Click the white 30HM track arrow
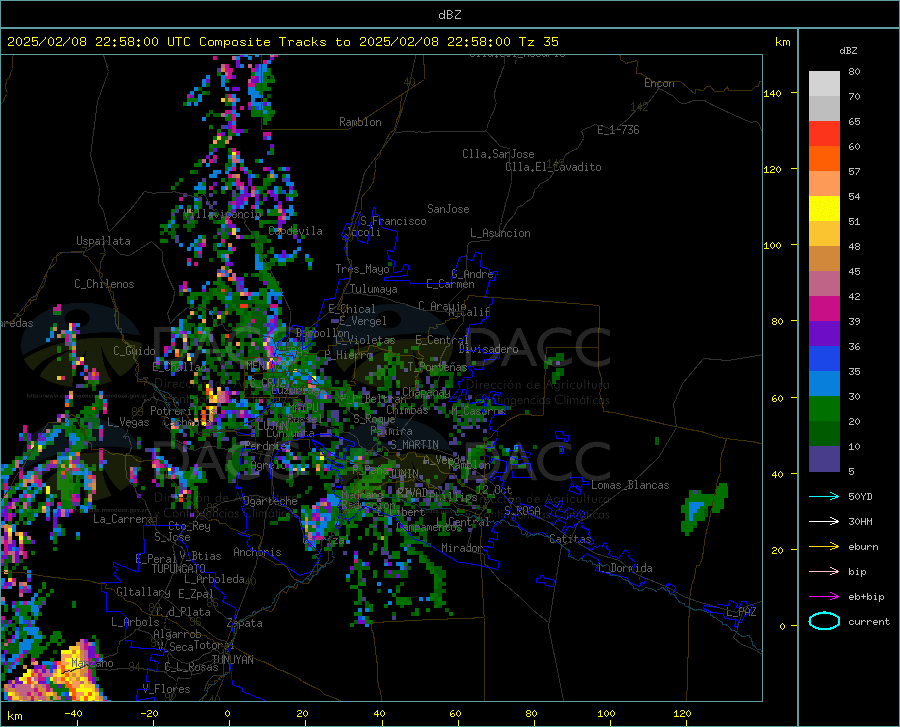This screenshot has height=727, width=900. pyautogui.click(x=824, y=522)
